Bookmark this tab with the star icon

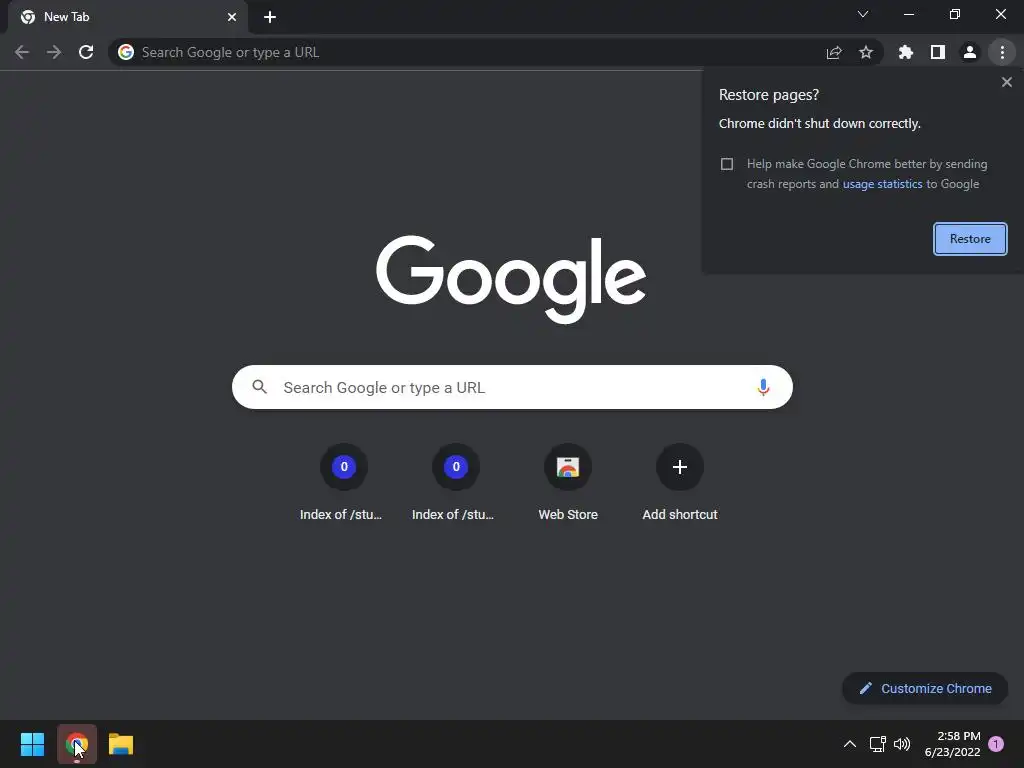[866, 52]
